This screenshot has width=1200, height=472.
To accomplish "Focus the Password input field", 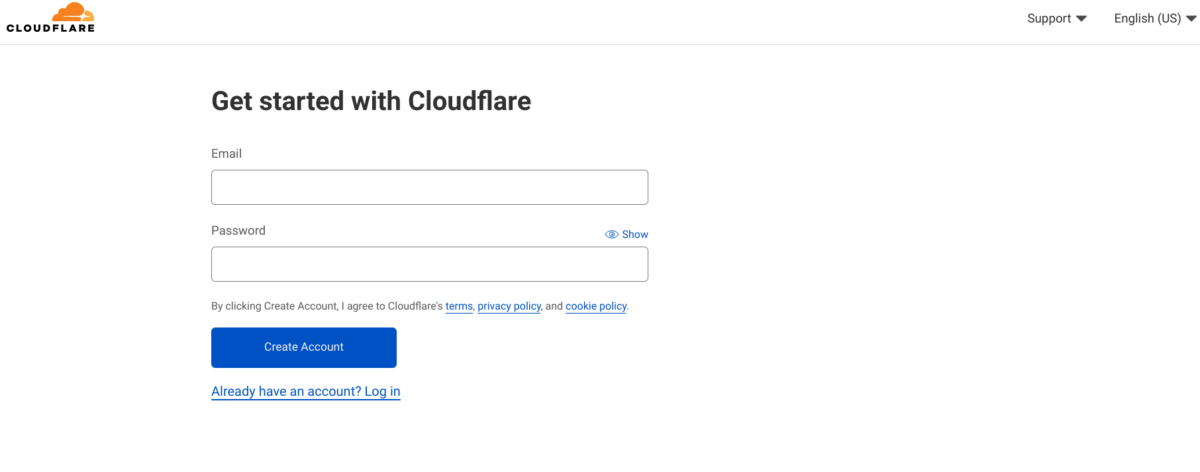I will coord(429,264).
